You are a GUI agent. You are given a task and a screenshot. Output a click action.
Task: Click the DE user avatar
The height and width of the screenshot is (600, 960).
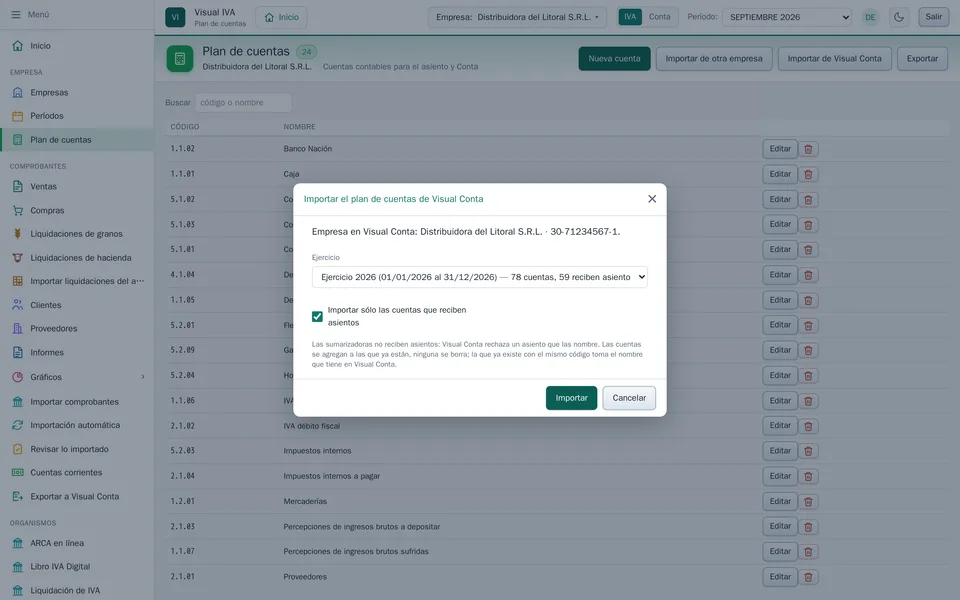[x=870, y=17]
